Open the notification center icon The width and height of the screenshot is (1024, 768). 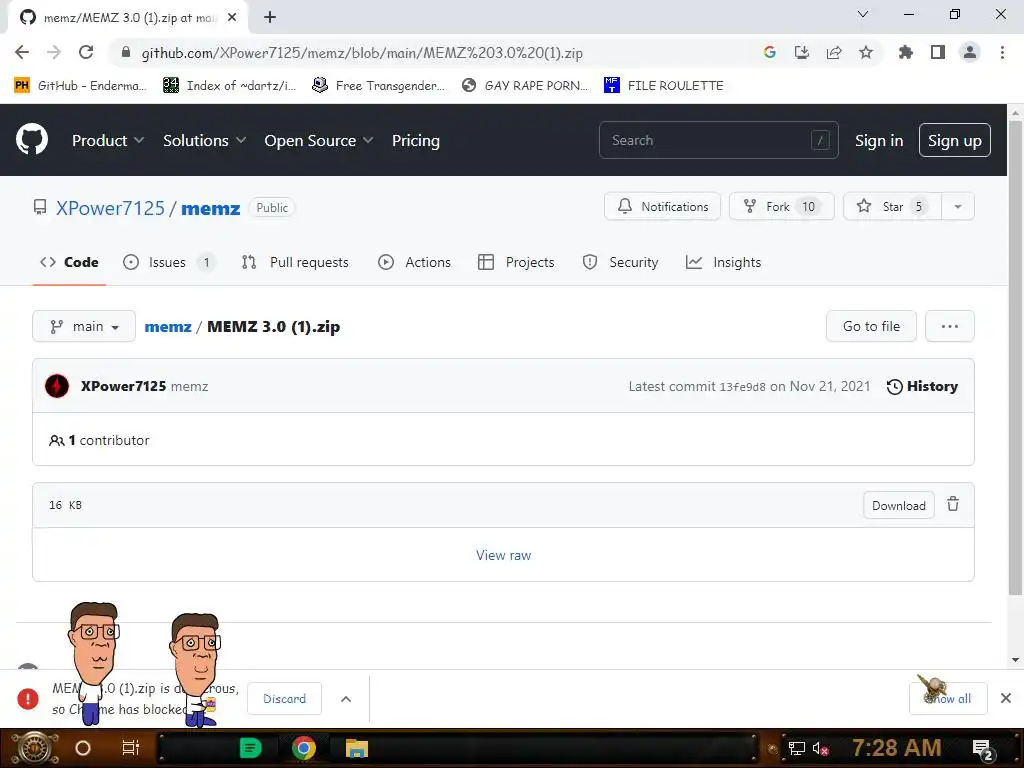pos(982,749)
